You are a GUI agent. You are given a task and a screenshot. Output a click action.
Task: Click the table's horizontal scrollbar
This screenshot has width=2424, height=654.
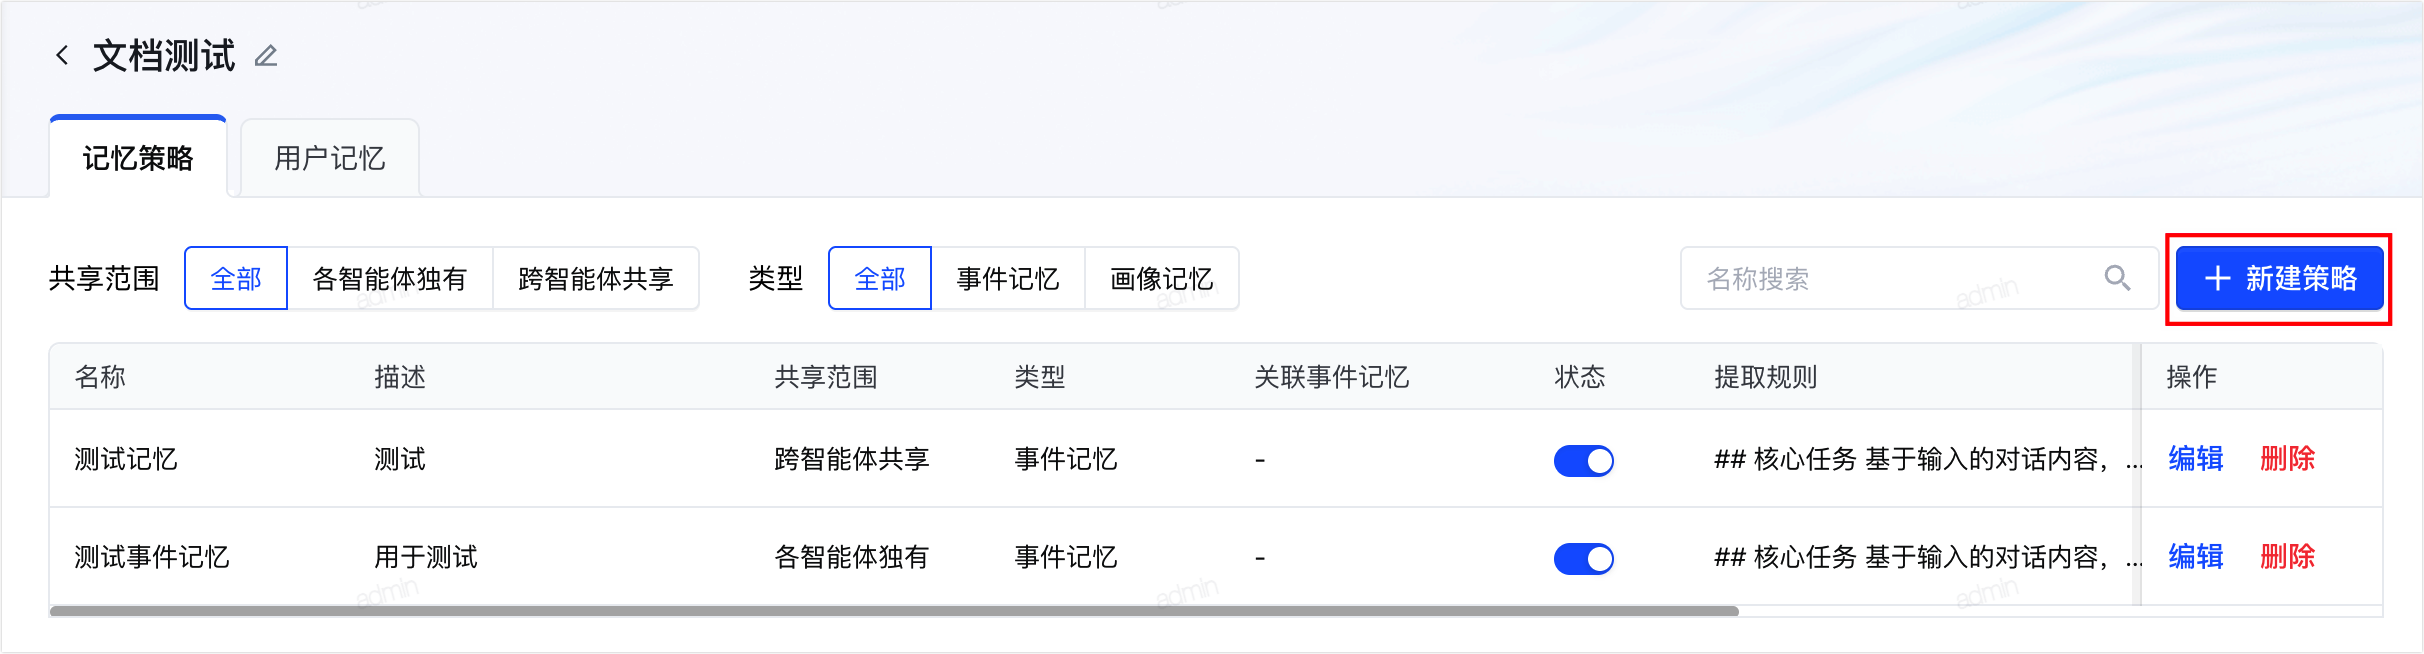[x=894, y=611]
